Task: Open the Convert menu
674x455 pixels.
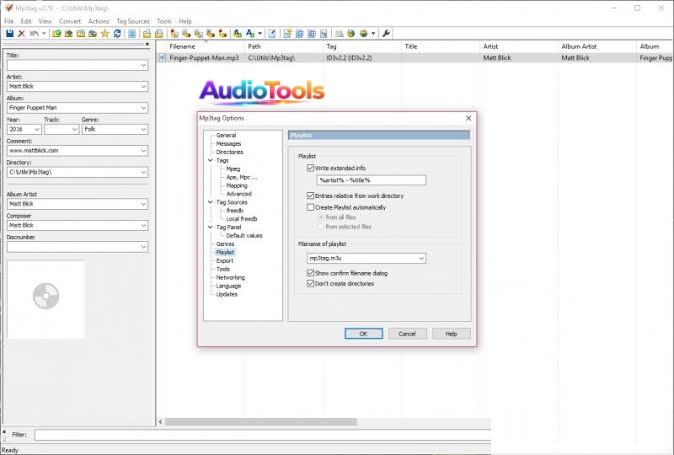Action: tap(70, 21)
